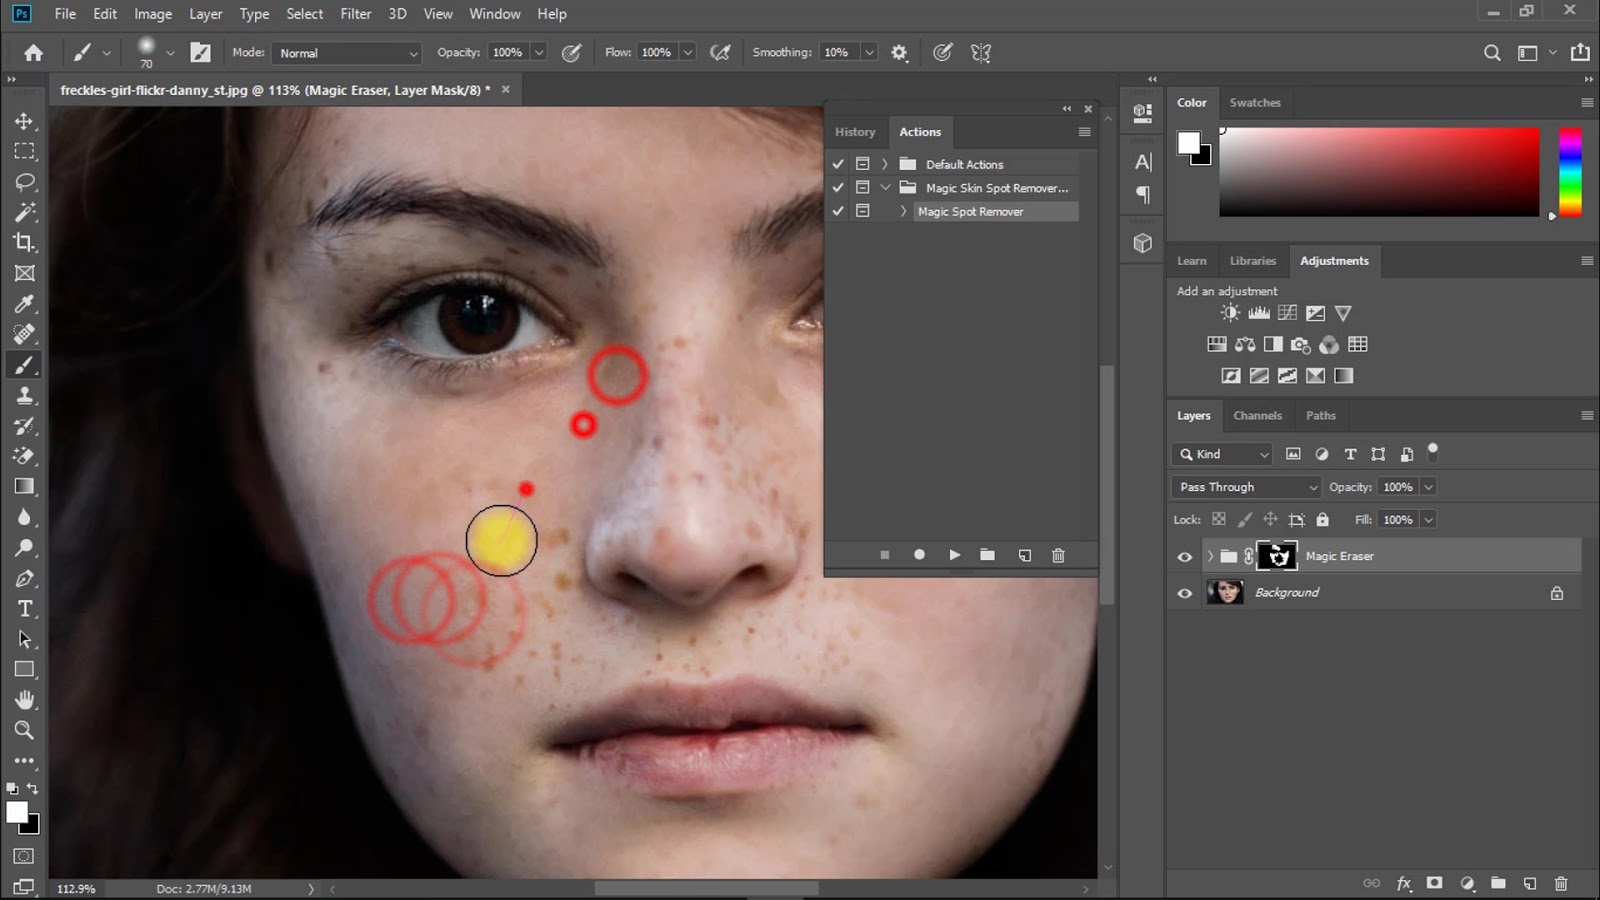Select the Crop tool
The width and height of the screenshot is (1600, 900).
click(x=25, y=243)
